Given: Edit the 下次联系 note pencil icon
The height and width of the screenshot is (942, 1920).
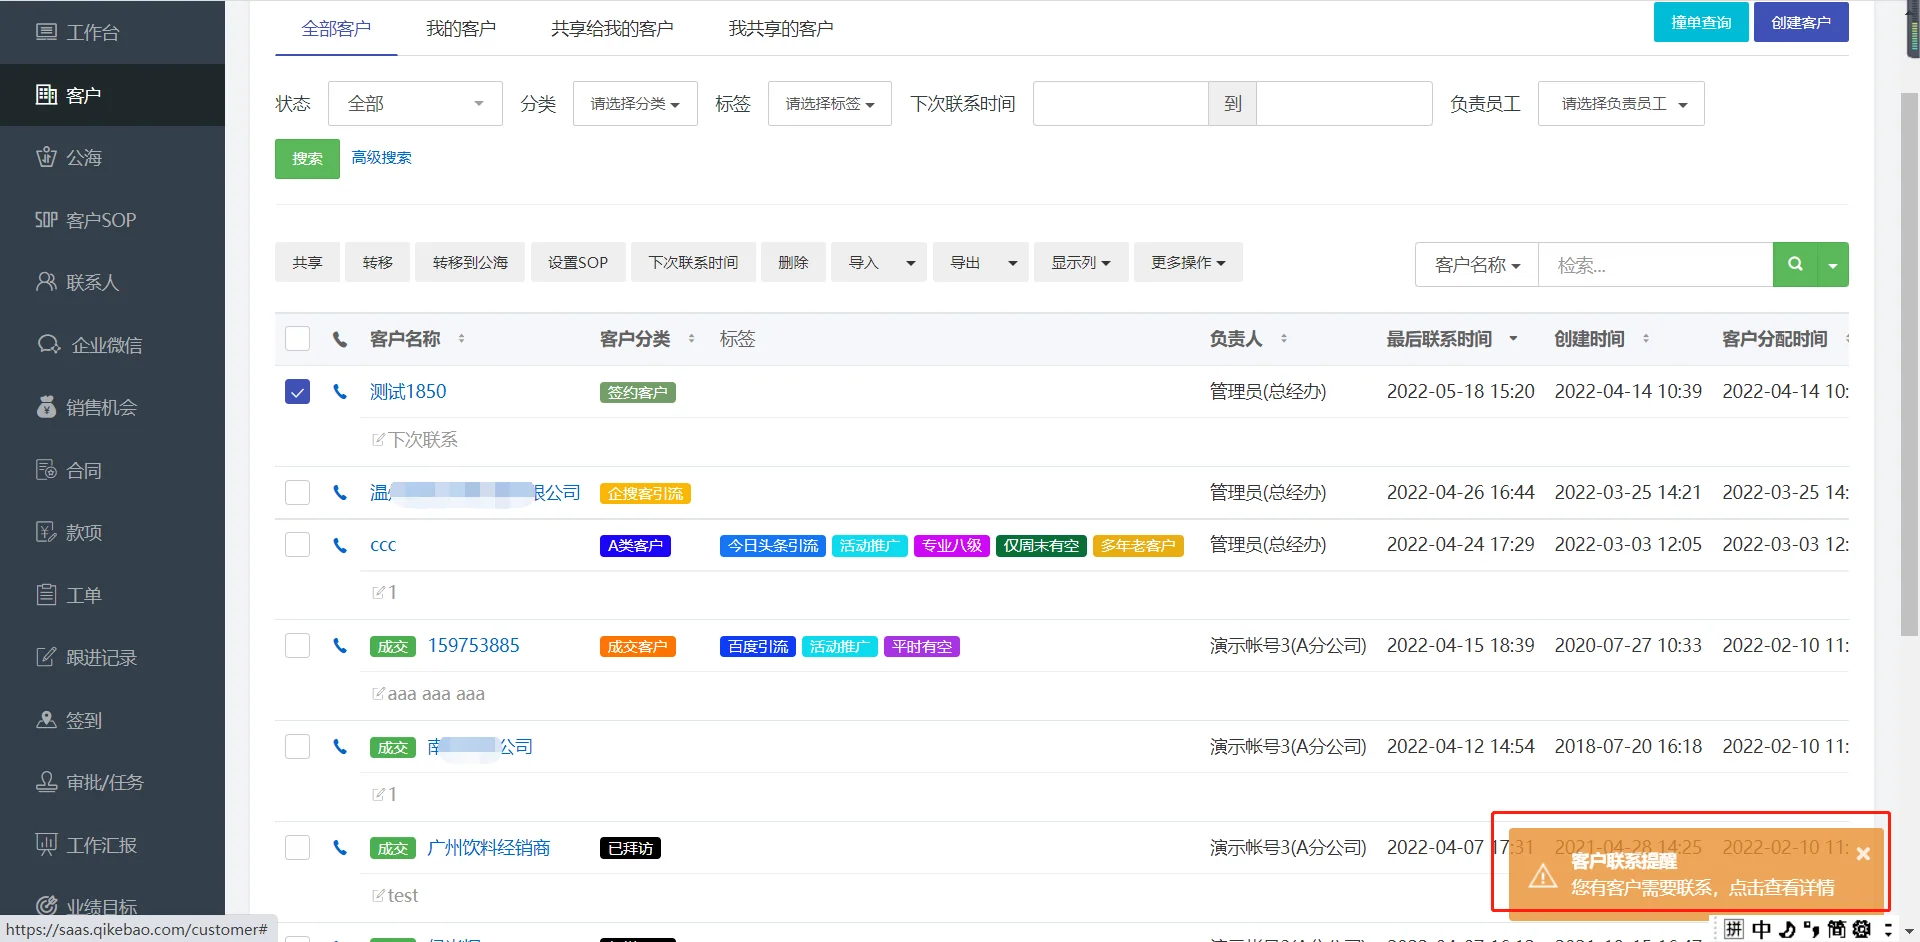Looking at the screenshot, I should pyautogui.click(x=378, y=440).
